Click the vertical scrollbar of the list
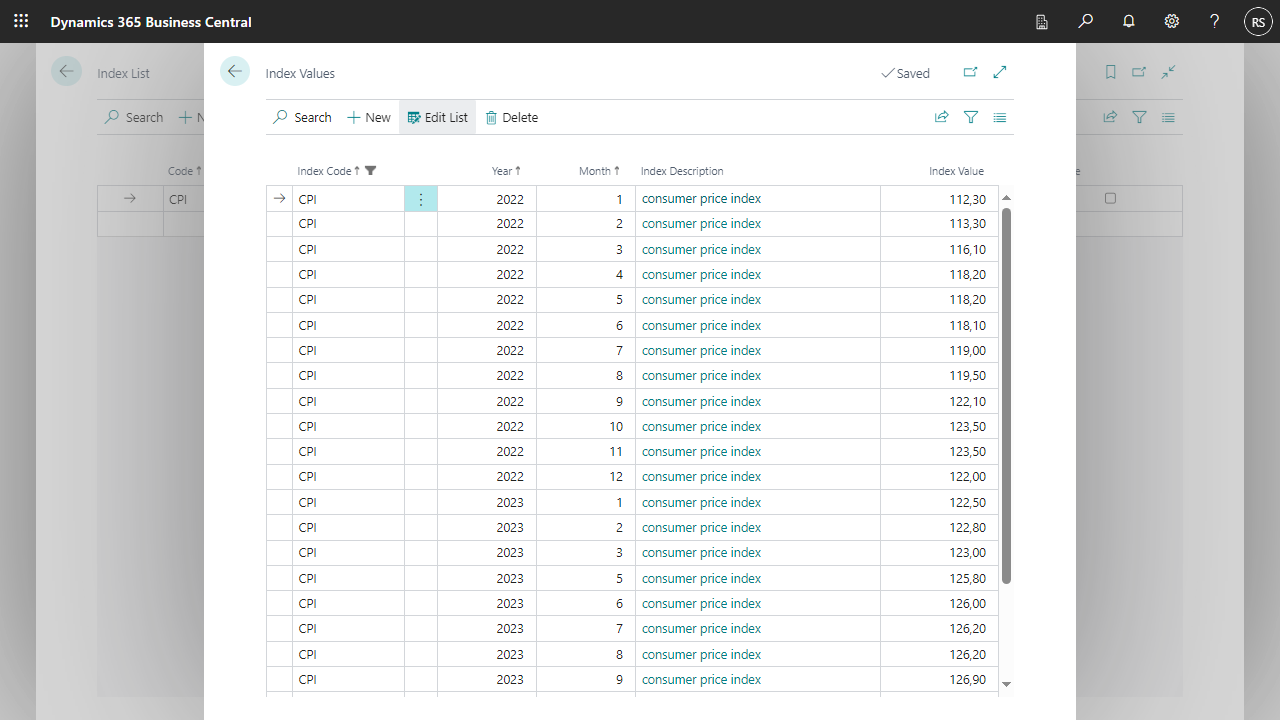This screenshot has width=1280, height=720. point(1006,400)
